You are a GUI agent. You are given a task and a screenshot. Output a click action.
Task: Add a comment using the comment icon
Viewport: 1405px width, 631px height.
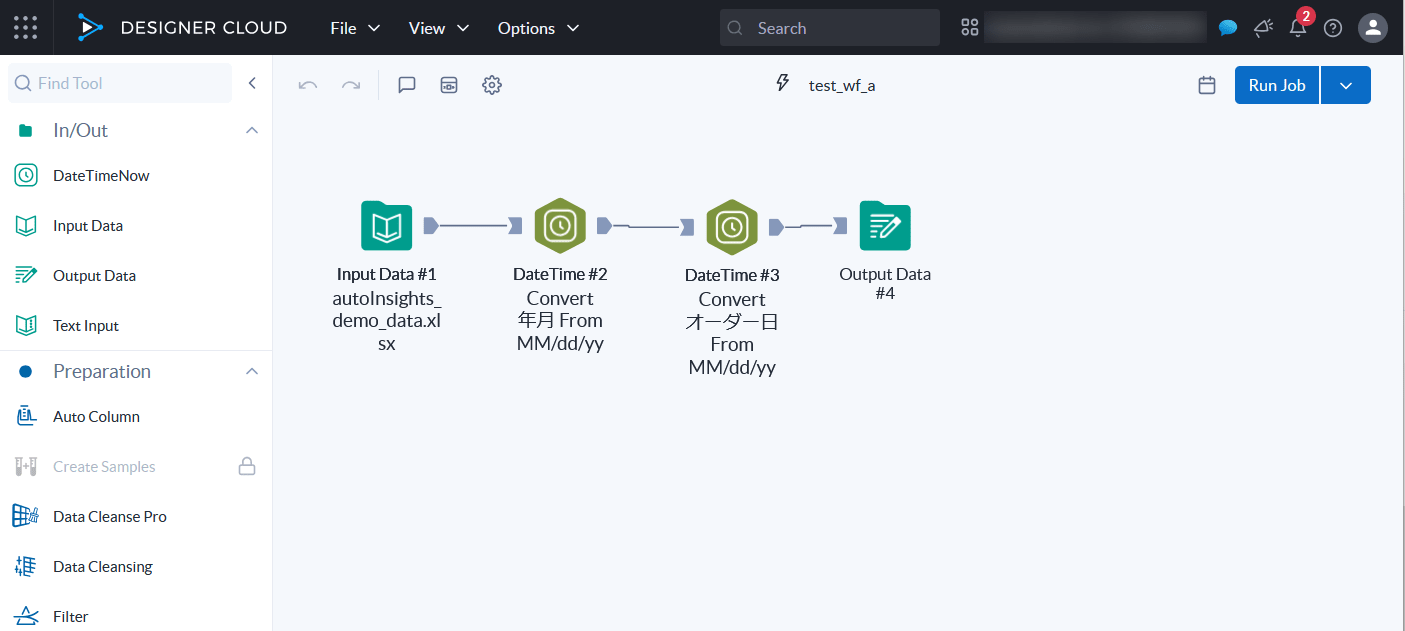[x=406, y=85]
